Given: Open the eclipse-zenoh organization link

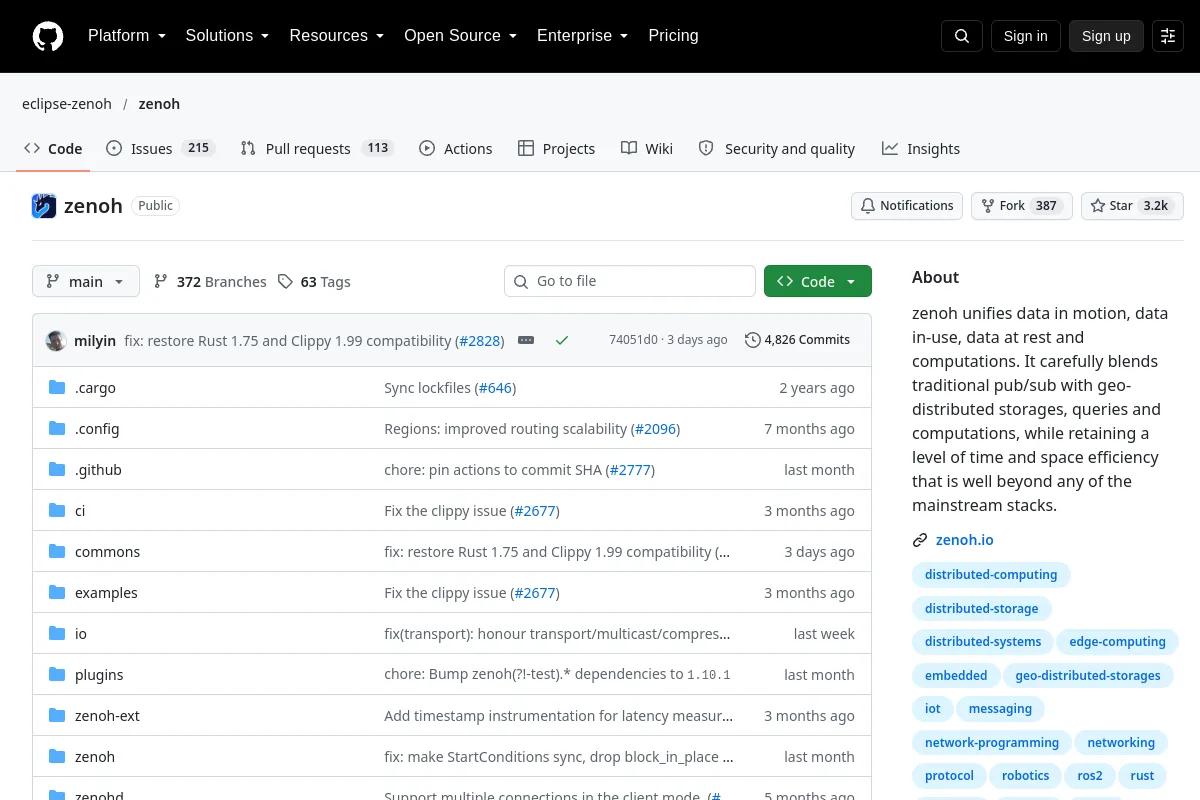Looking at the screenshot, I should point(67,104).
